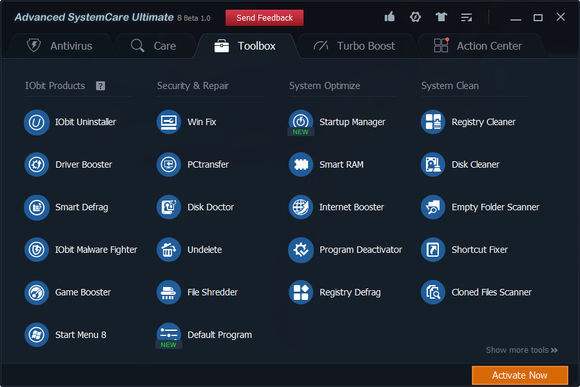
Task: Click the Registry Defrag icon
Action: coord(301,292)
